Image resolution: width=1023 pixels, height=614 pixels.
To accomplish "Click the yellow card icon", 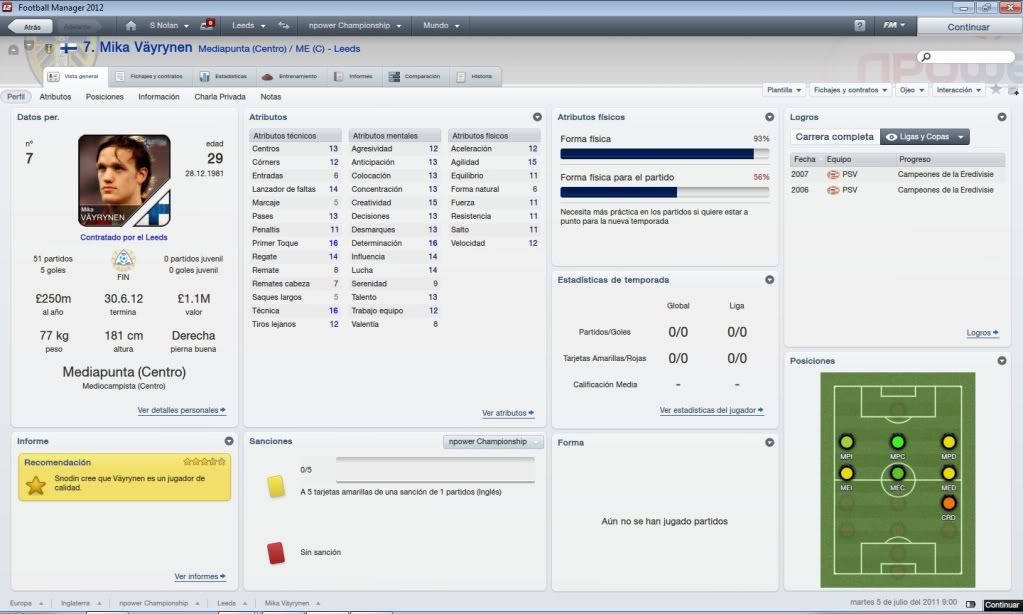I will point(276,486).
